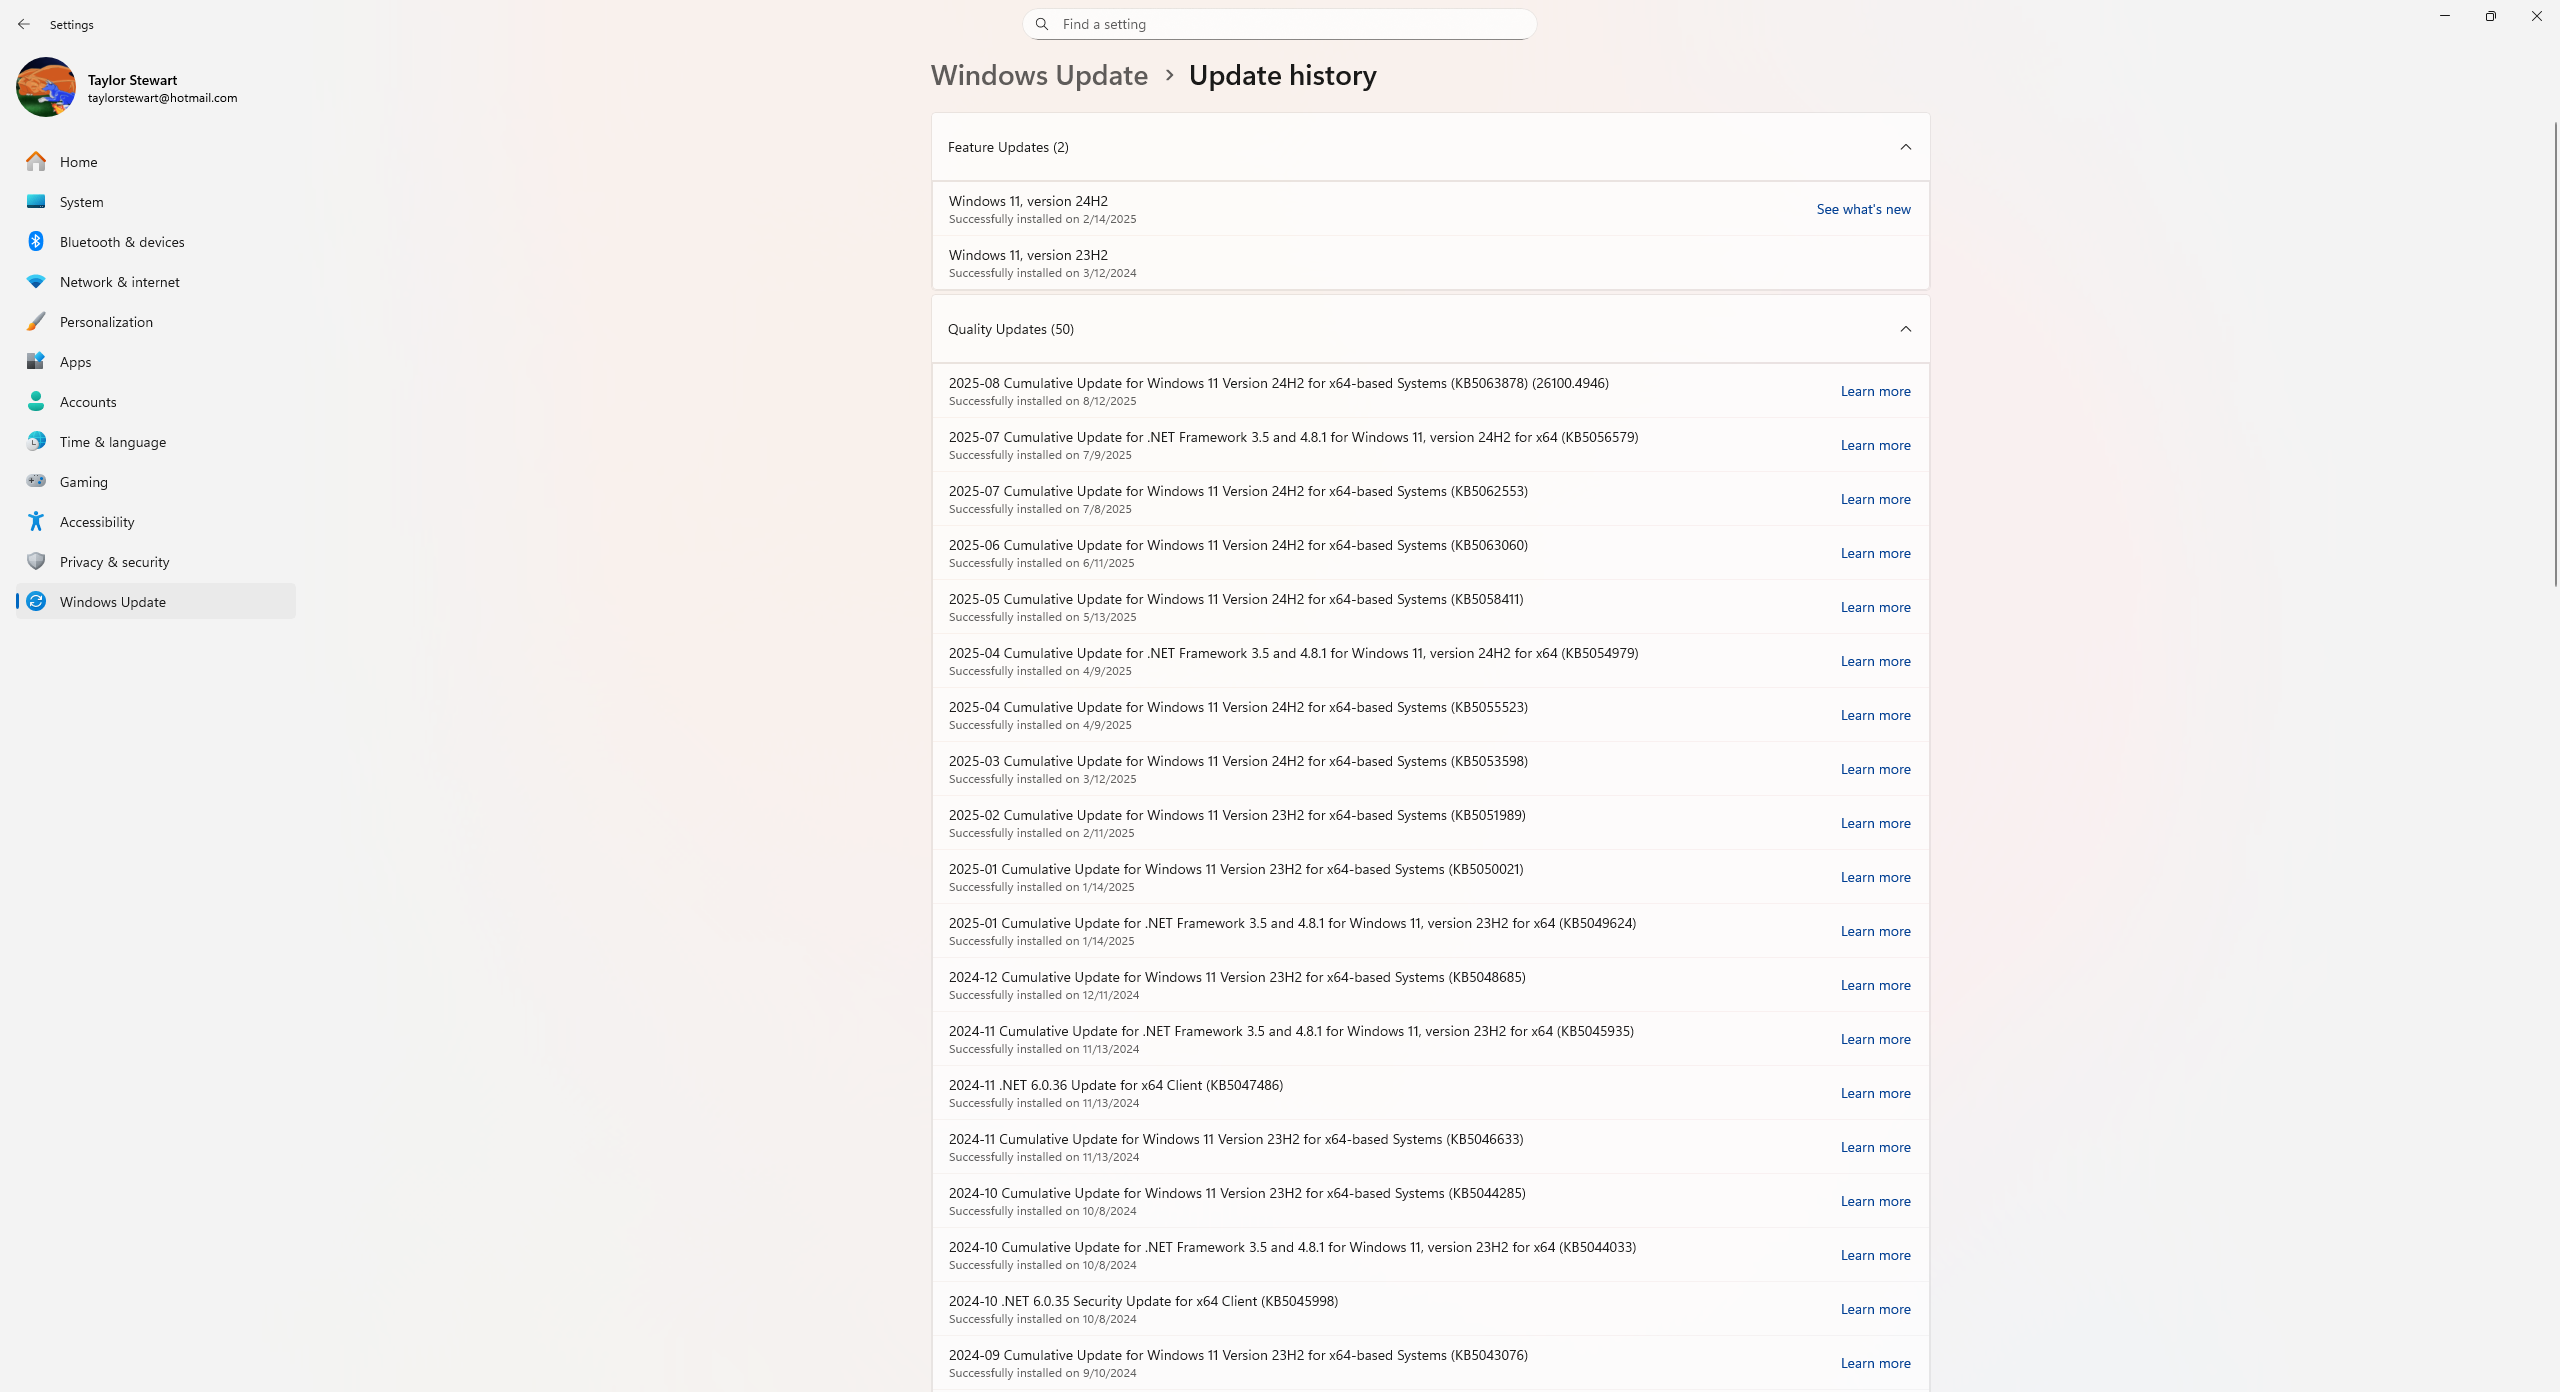Image resolution: width=2560 pixels, height=1392 pixels.
Task: Collapse the Quality Updates section
Action: click(1905, 329)
